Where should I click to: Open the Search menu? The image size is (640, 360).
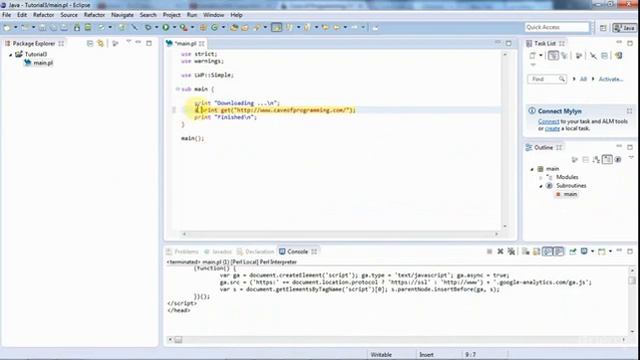pos(148,15)
